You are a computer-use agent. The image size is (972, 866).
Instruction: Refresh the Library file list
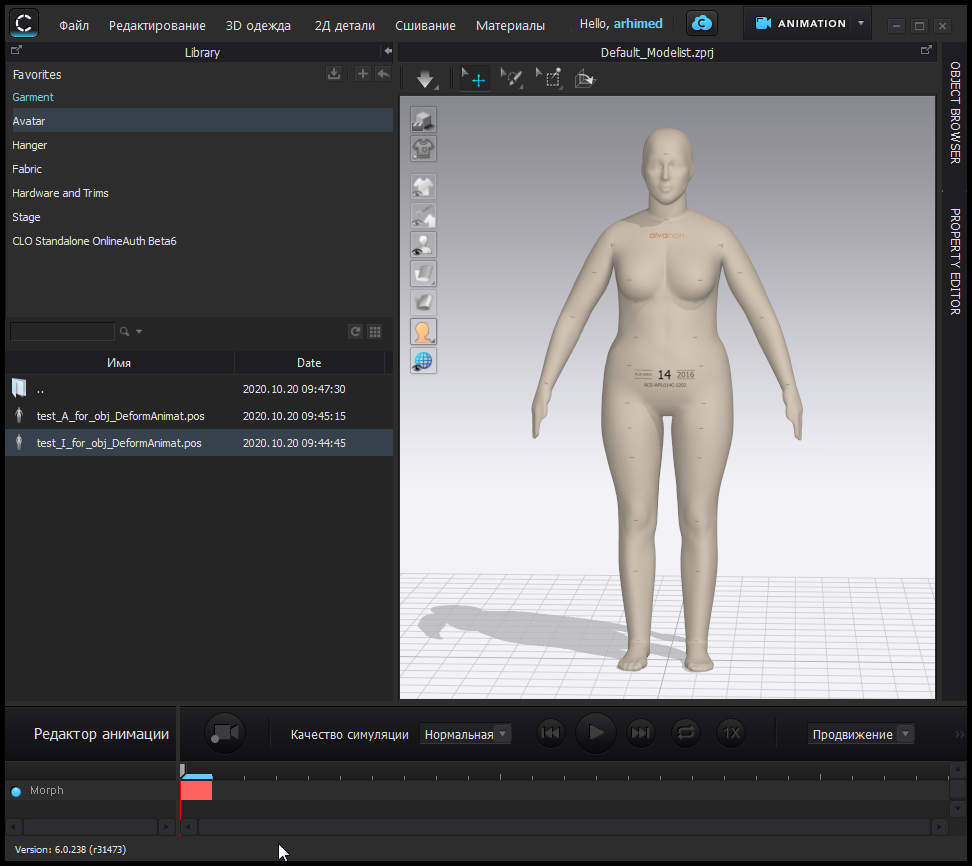355,332
